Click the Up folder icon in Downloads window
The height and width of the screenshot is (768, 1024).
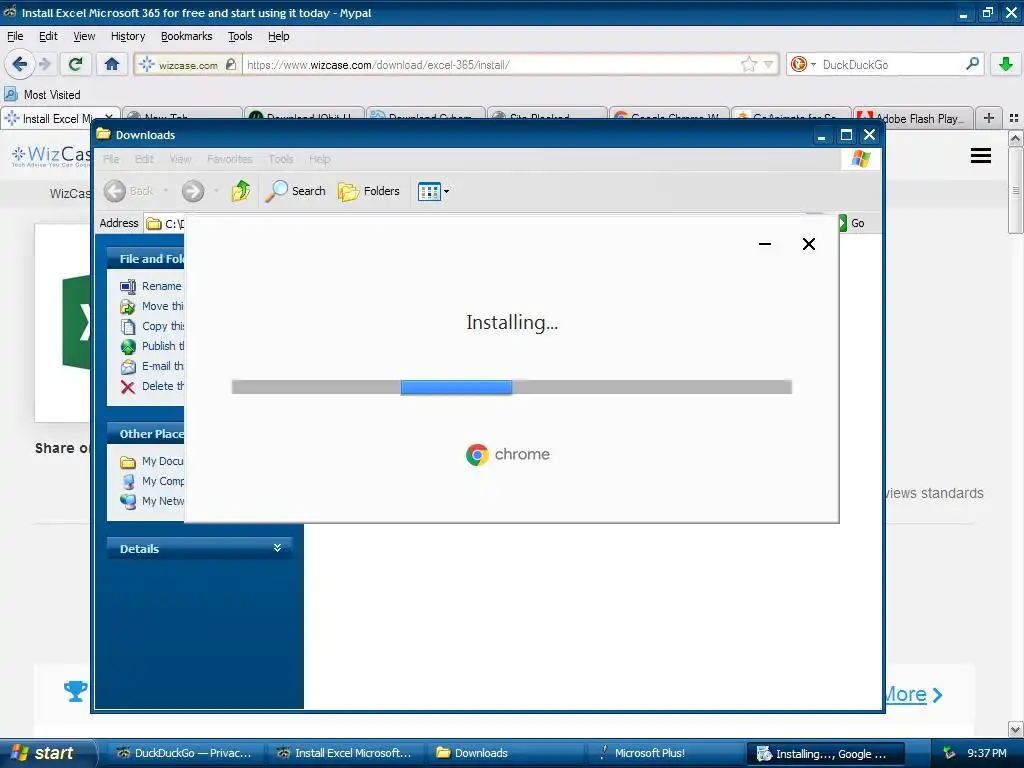(240, 191)
